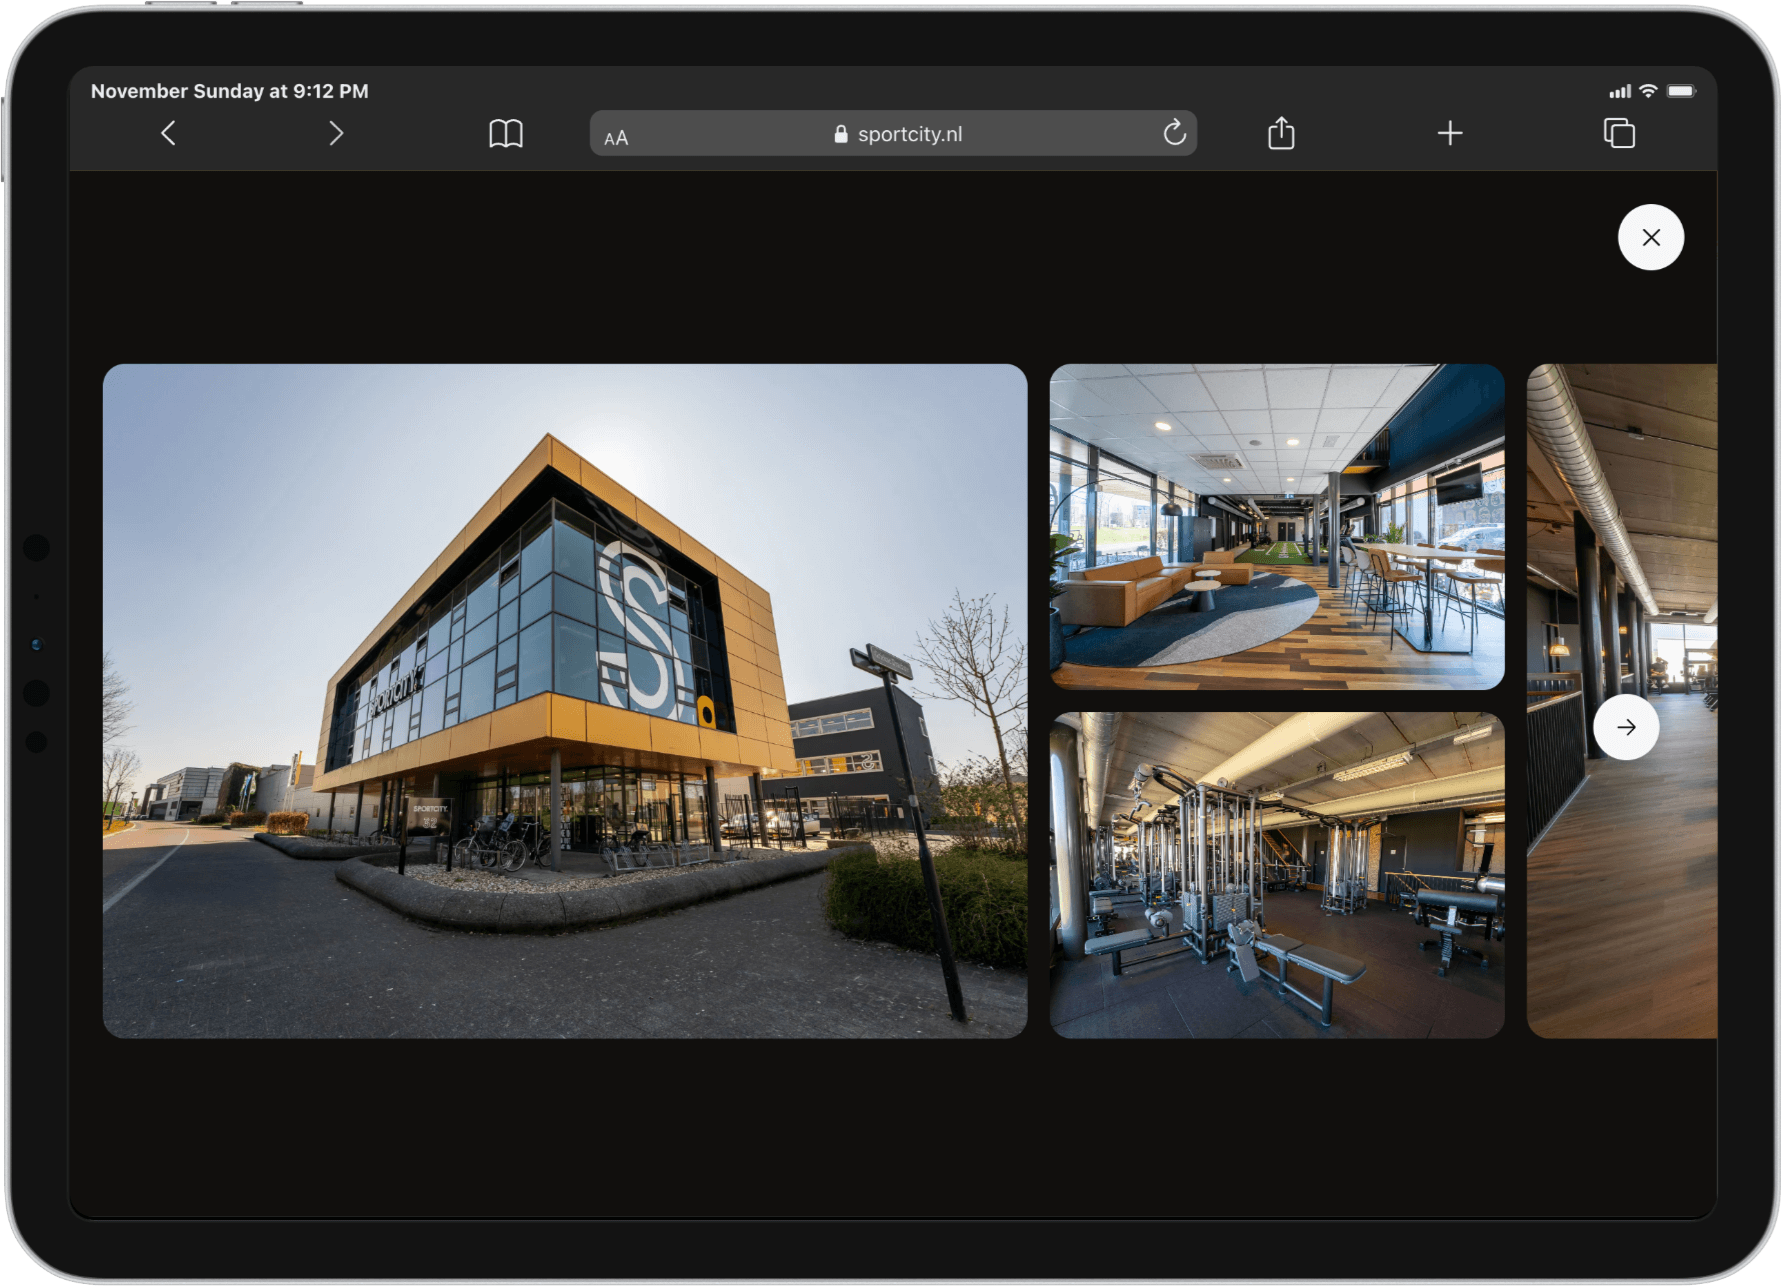The image size is (1781, 1286).
Task: Tap the AA reader text-size button
Action: tap(616, 138)
